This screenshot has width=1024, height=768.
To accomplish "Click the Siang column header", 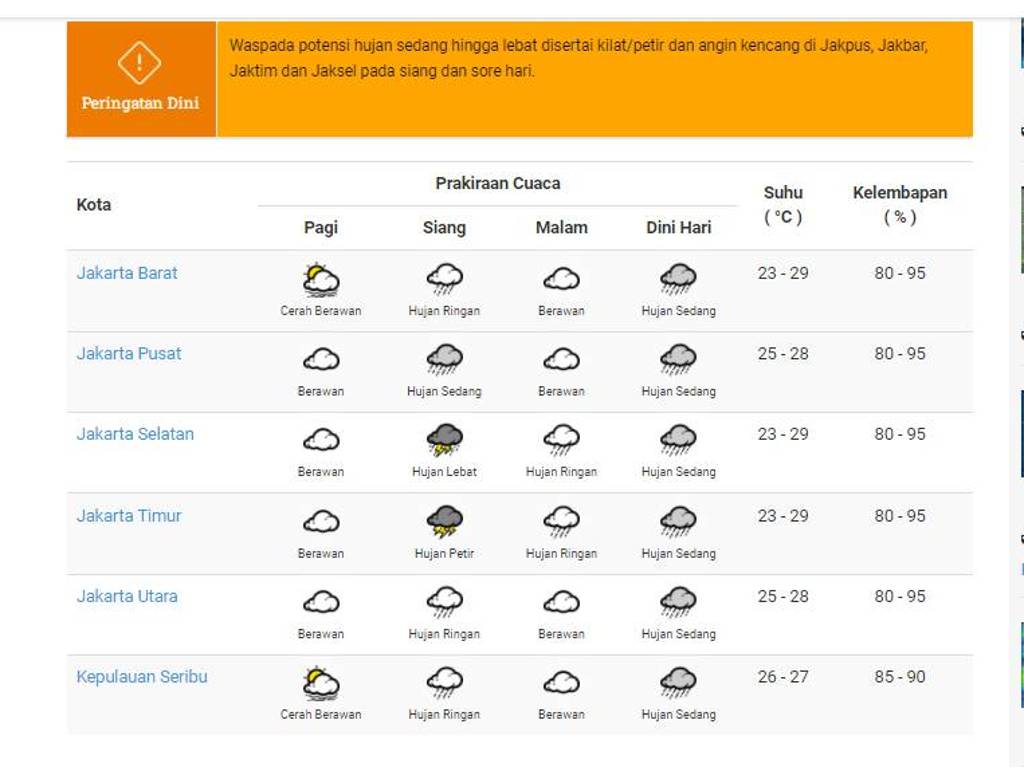I will (444, 228).
